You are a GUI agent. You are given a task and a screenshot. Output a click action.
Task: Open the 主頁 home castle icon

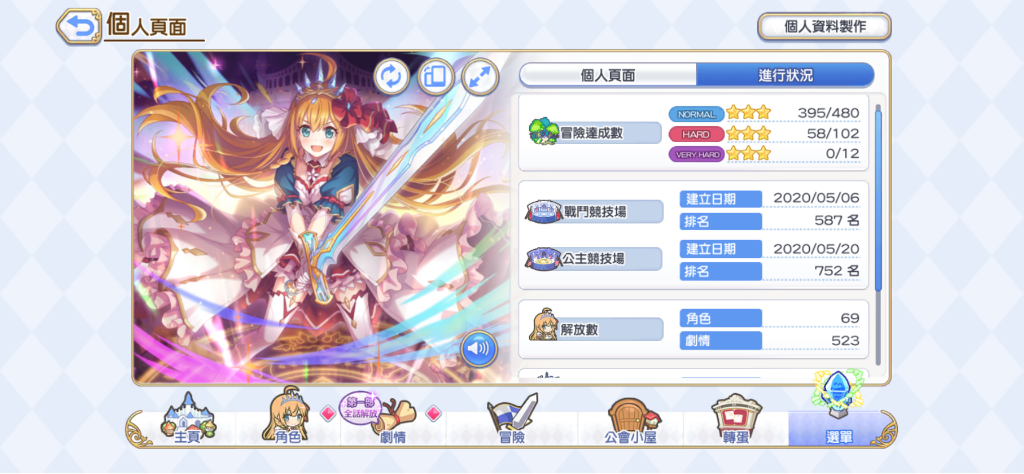click(190, 420)
